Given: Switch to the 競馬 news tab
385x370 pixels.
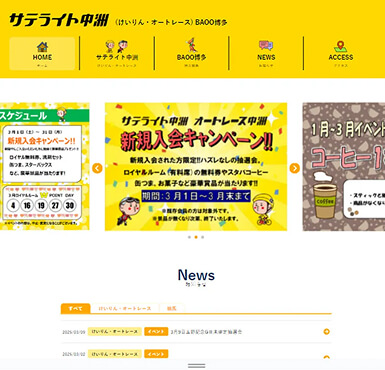Looking at the screenshot, I should [x=171, y=309].
